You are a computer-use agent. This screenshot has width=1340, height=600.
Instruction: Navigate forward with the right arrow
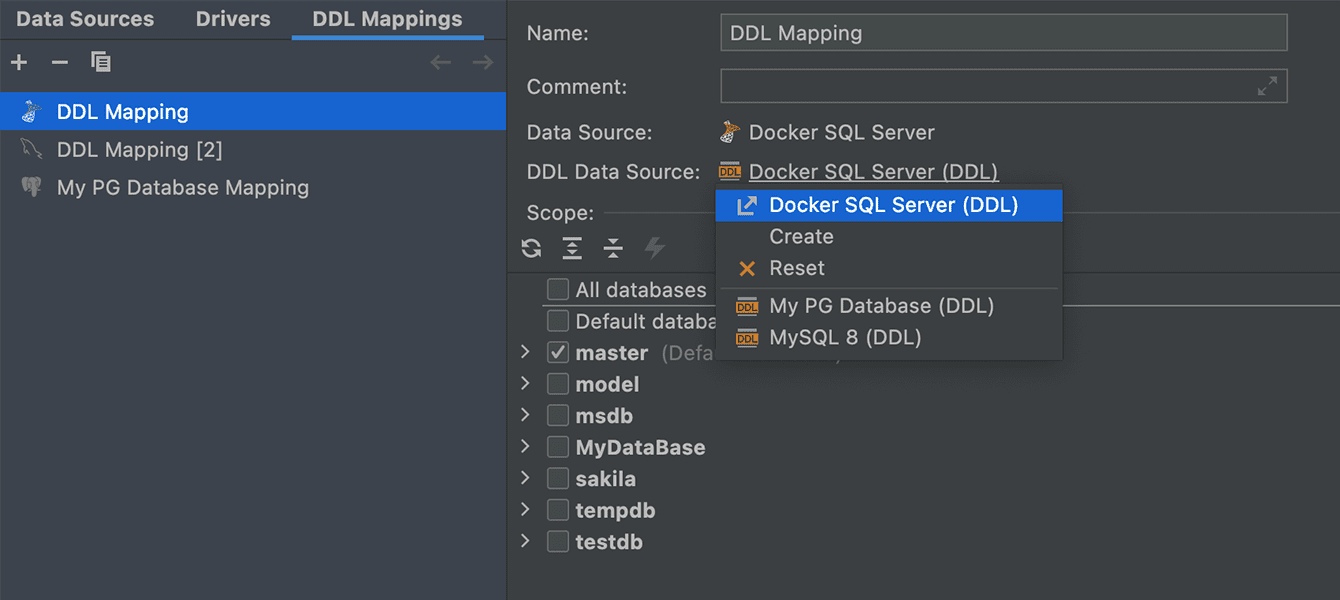pos(483,62)
